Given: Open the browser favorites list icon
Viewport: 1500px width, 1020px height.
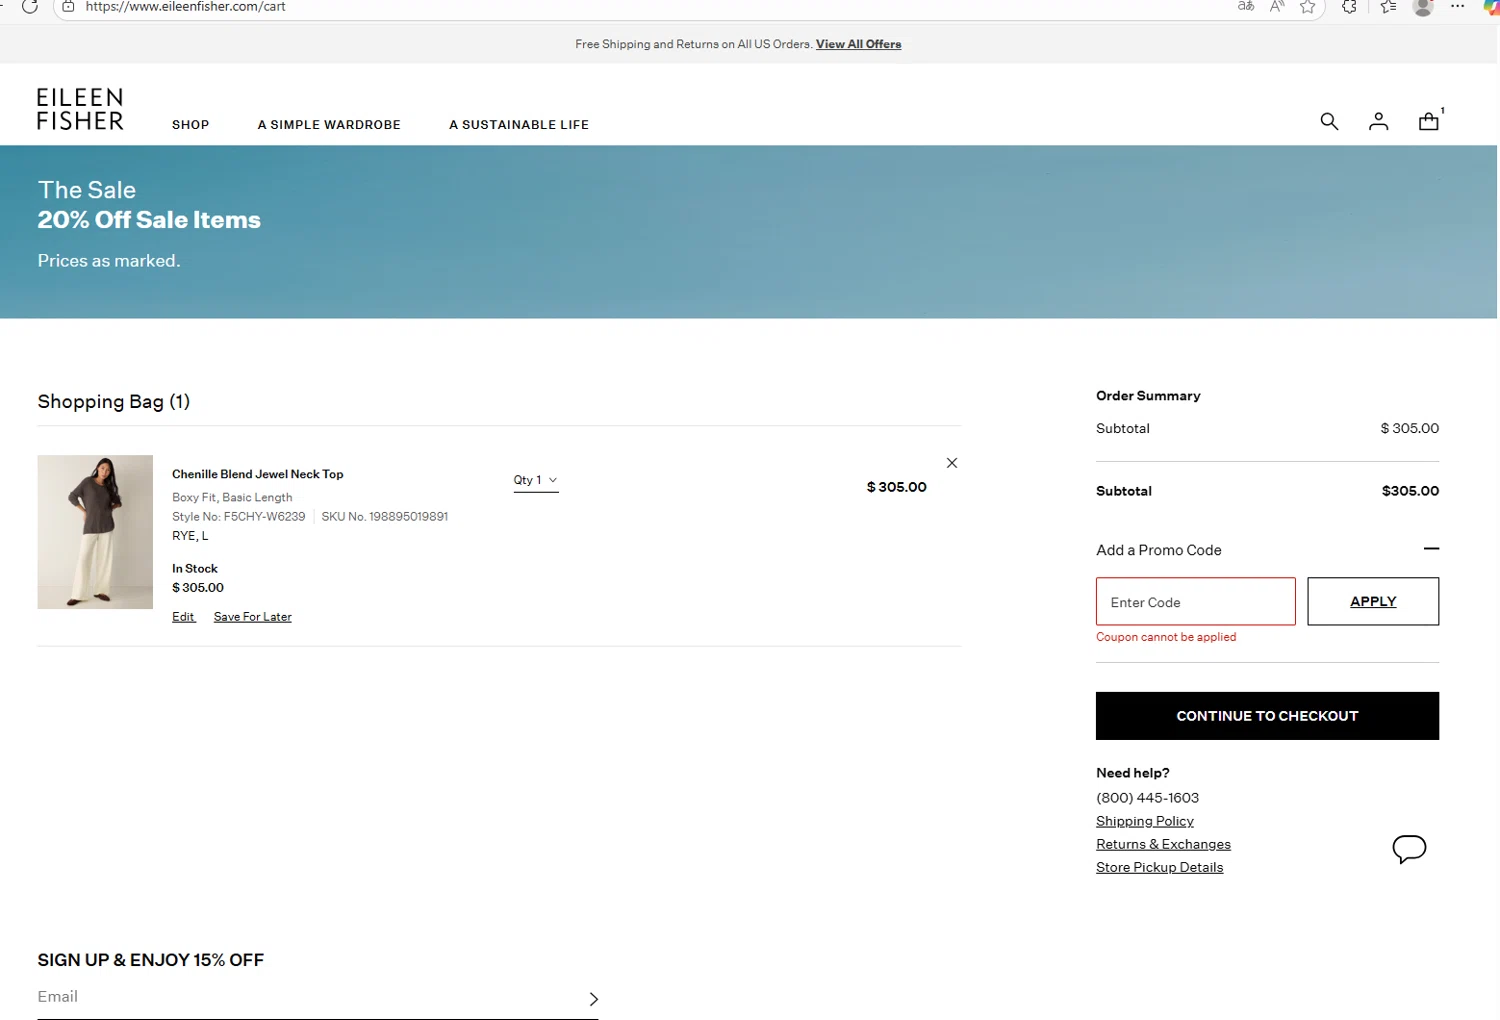Looking at the screenshot, I should [x=1388, y=7].
